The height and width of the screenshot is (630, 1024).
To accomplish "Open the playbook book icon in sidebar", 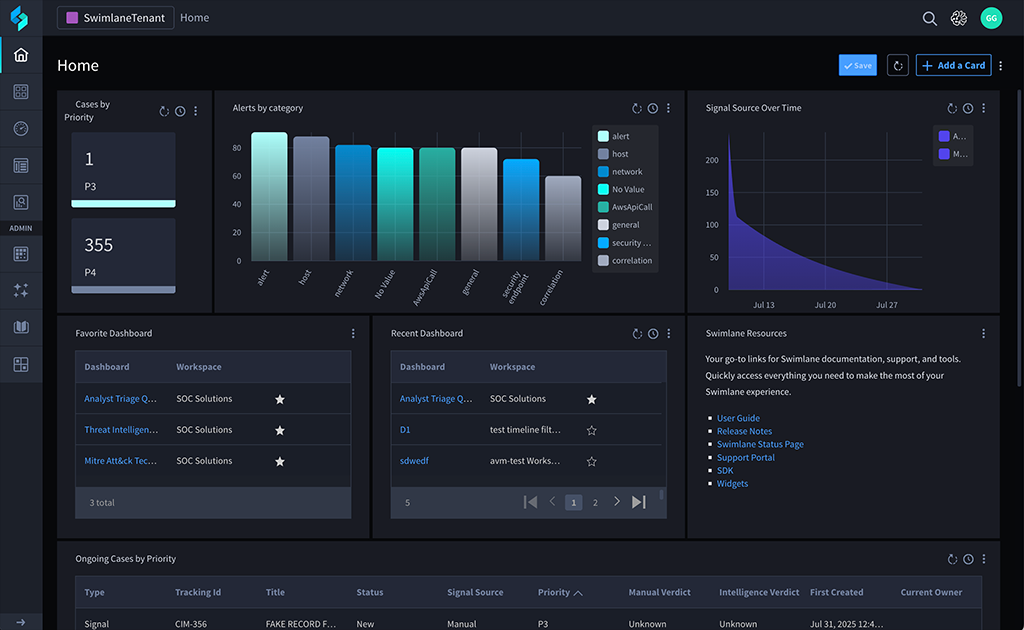I will coord(21,327).
